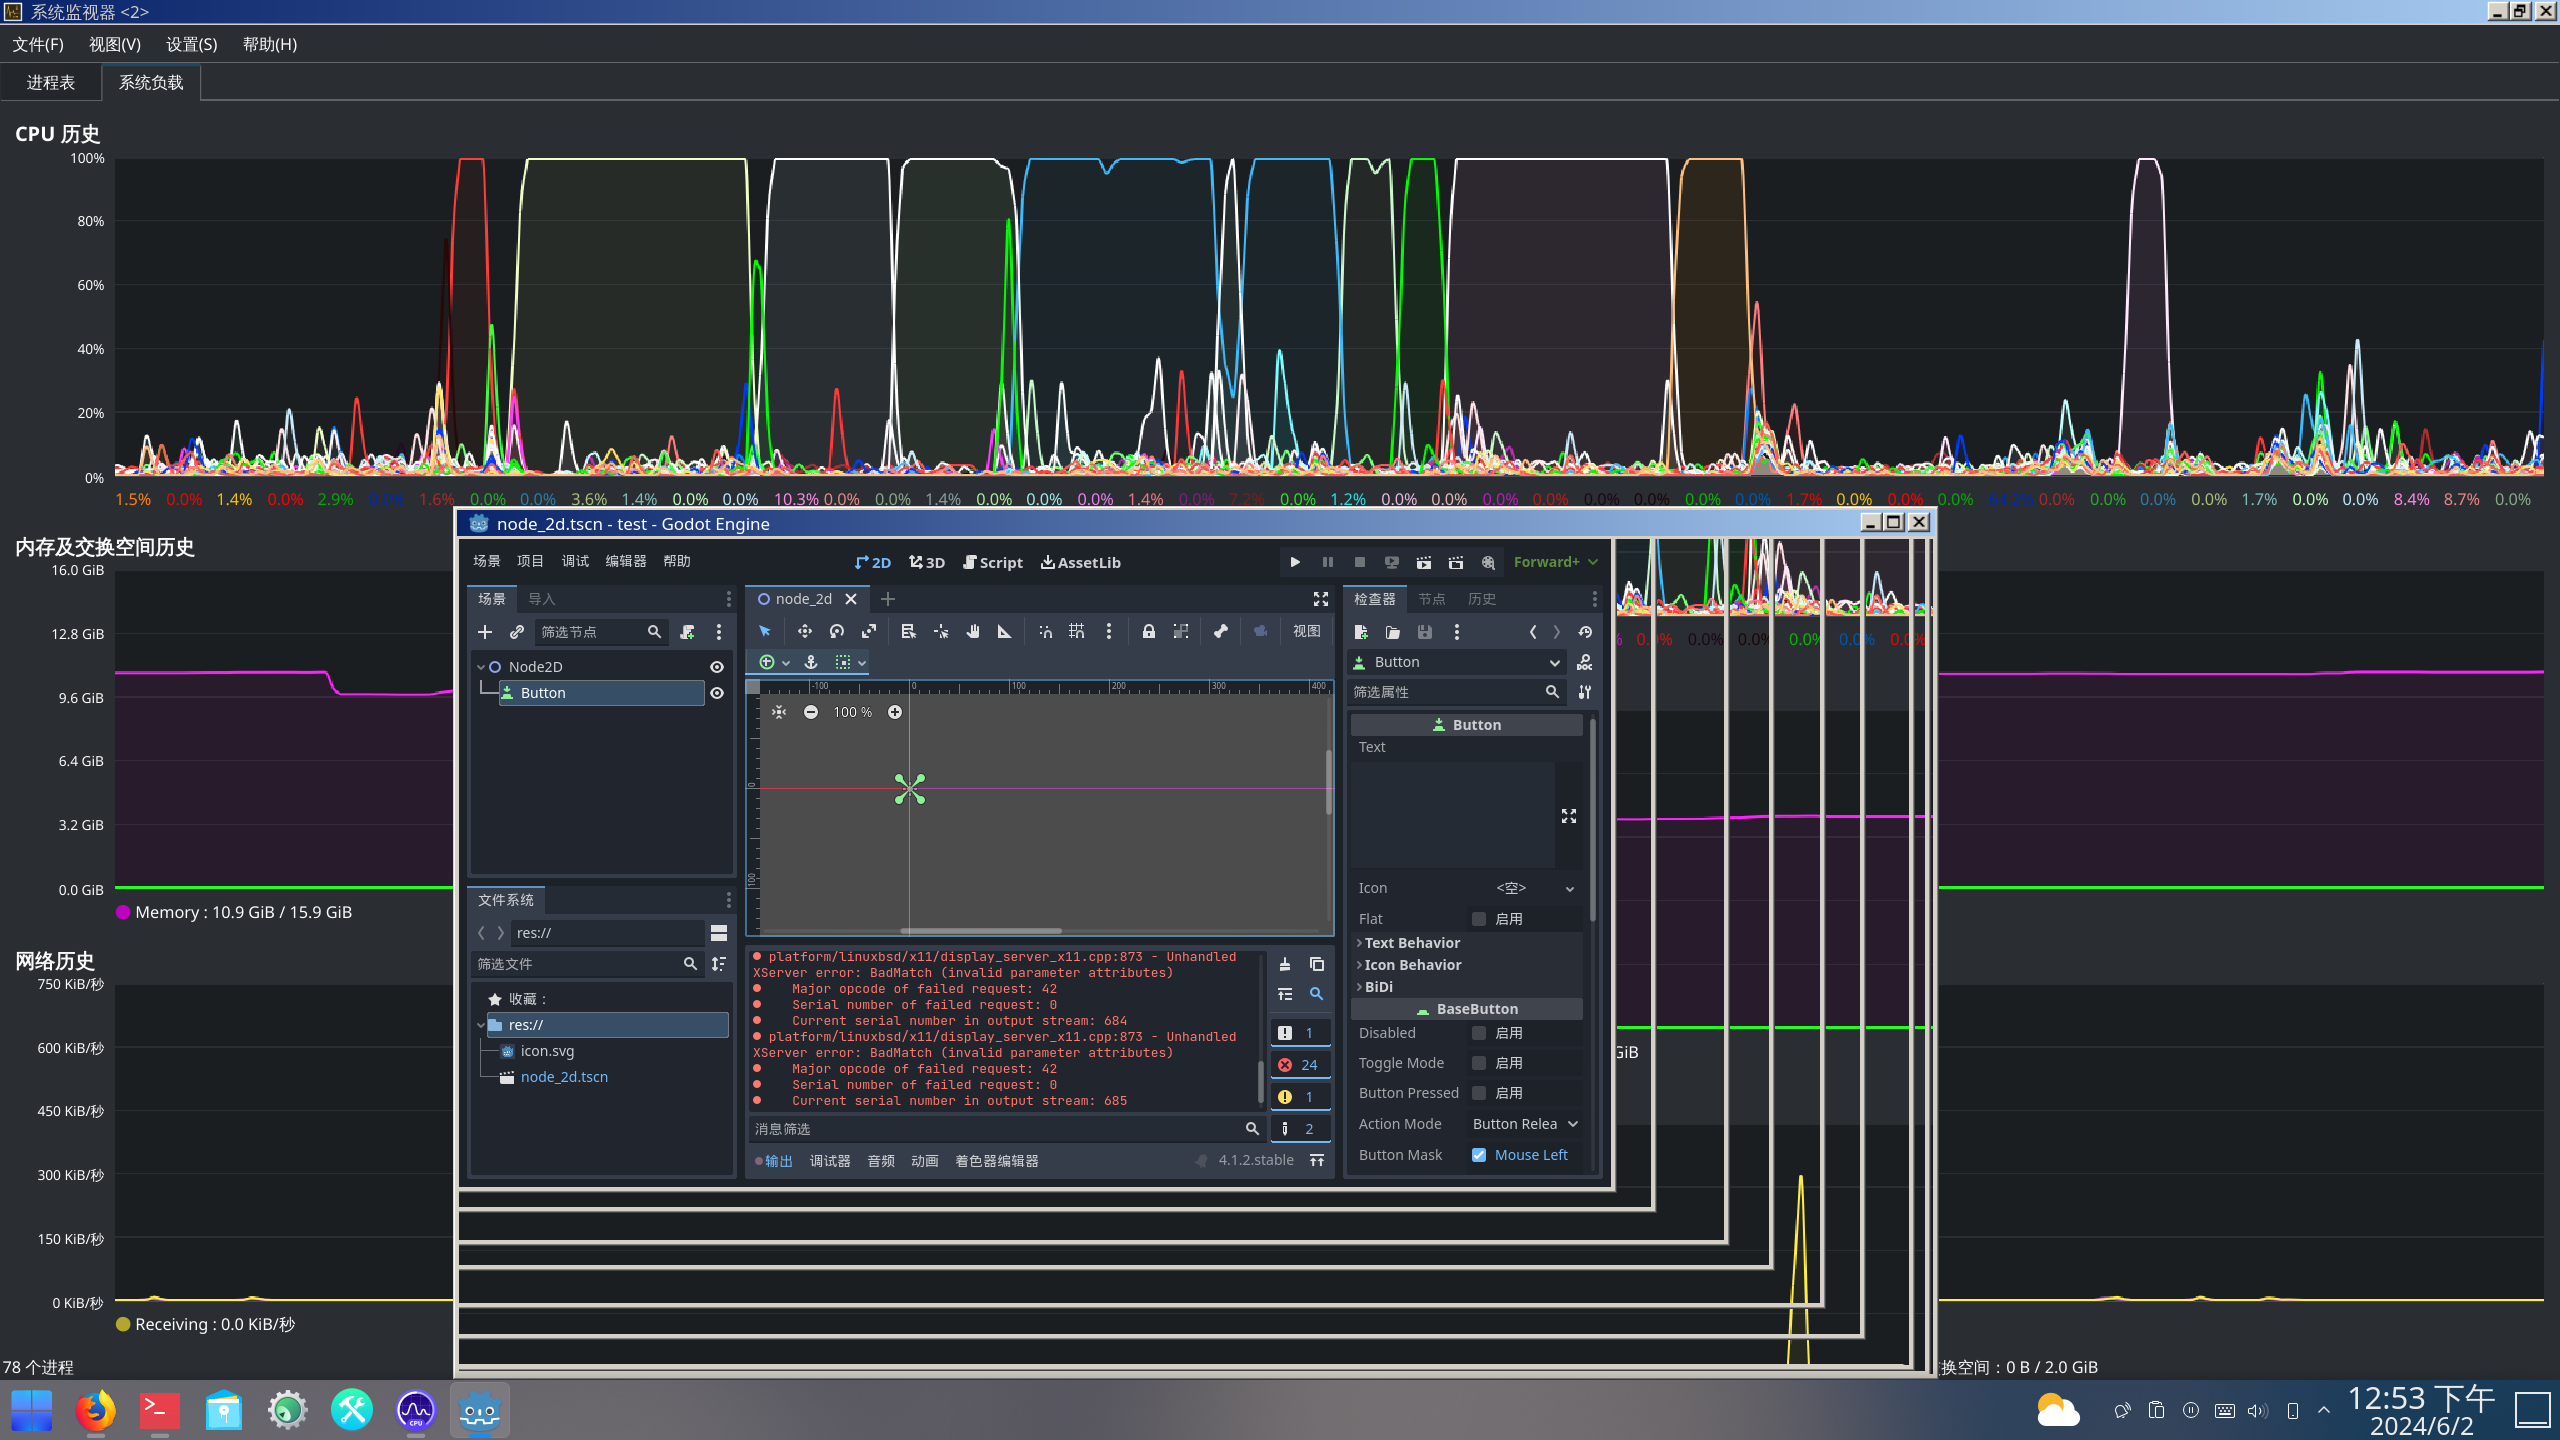Open the Forward+ renderer dropdown
Image resolution: width=2560 pixels, height=1440 pixels.
[x=1556, y=562]
